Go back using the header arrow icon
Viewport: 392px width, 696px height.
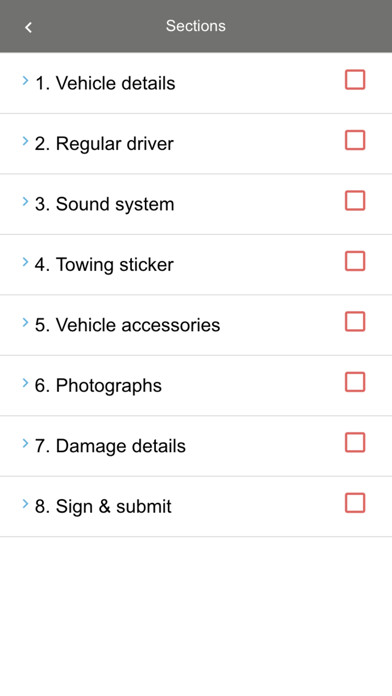(28, 27)
